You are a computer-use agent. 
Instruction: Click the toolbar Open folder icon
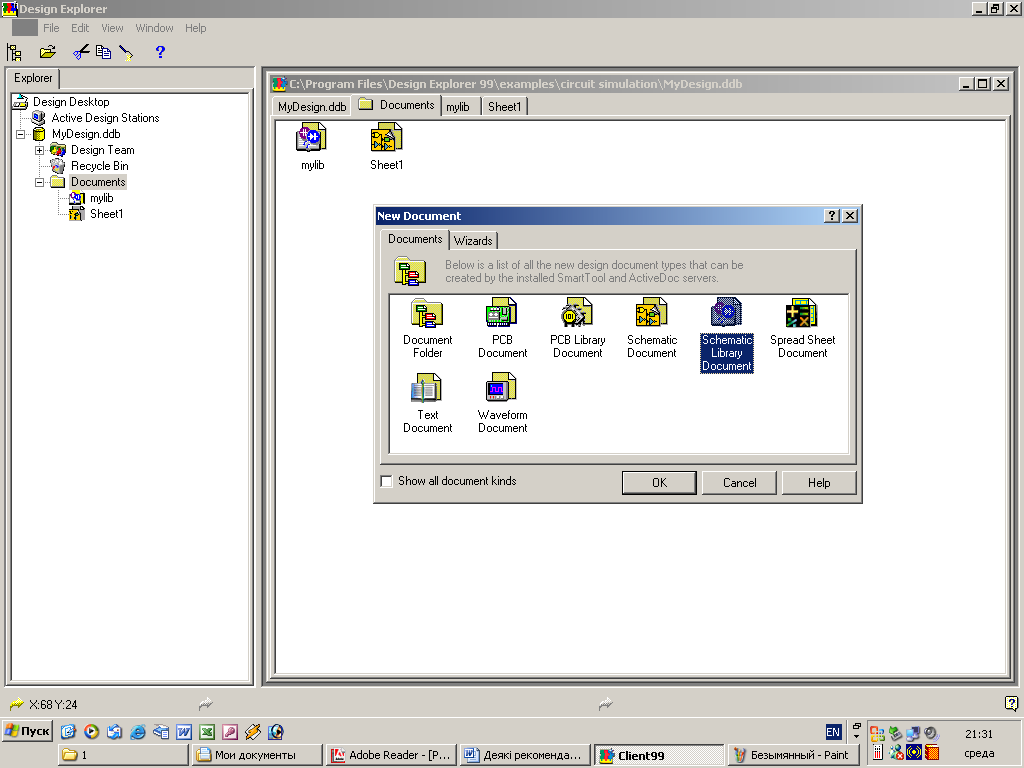pyautogui.click(x=47, y=52)
